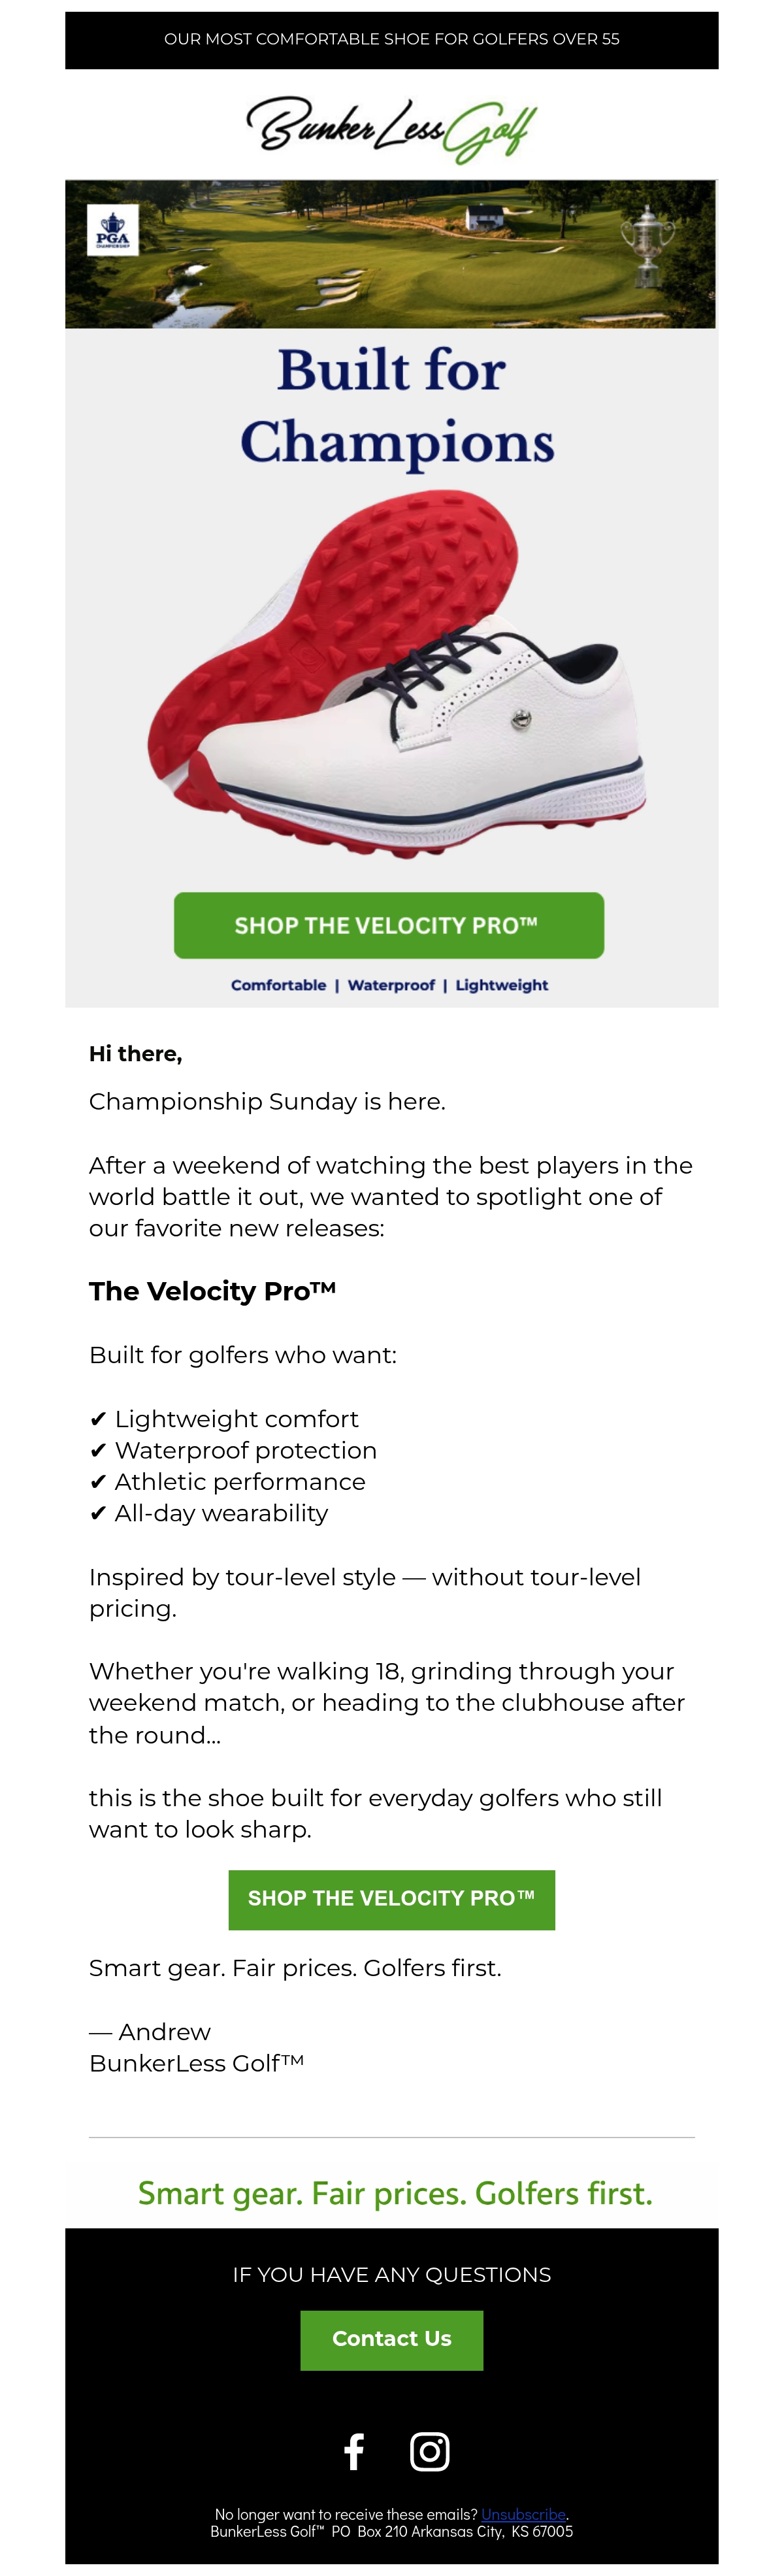Click the PGA Championship logo badge

(x=113, y=230)
